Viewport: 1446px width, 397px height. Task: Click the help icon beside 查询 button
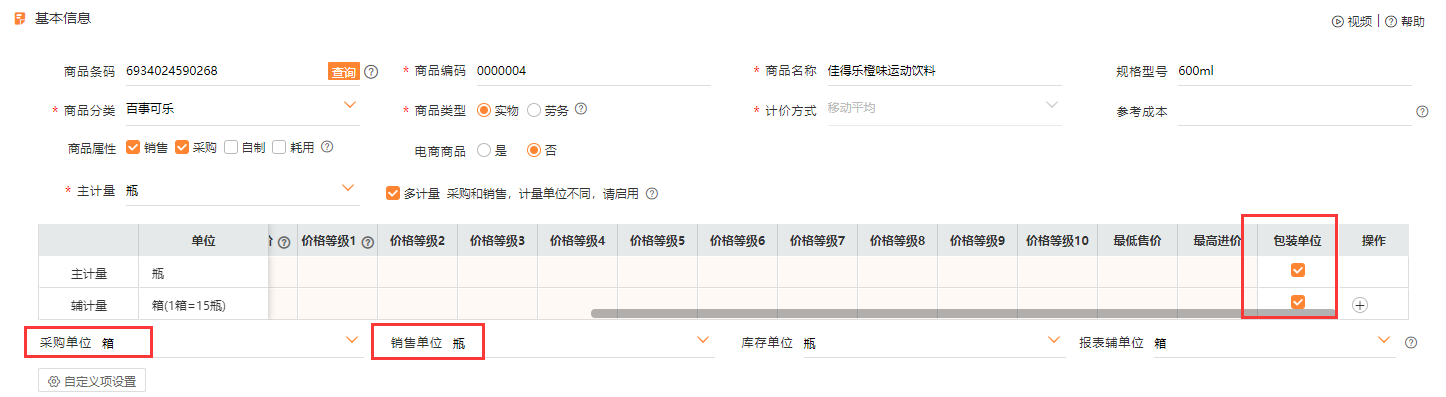[371, 71]
